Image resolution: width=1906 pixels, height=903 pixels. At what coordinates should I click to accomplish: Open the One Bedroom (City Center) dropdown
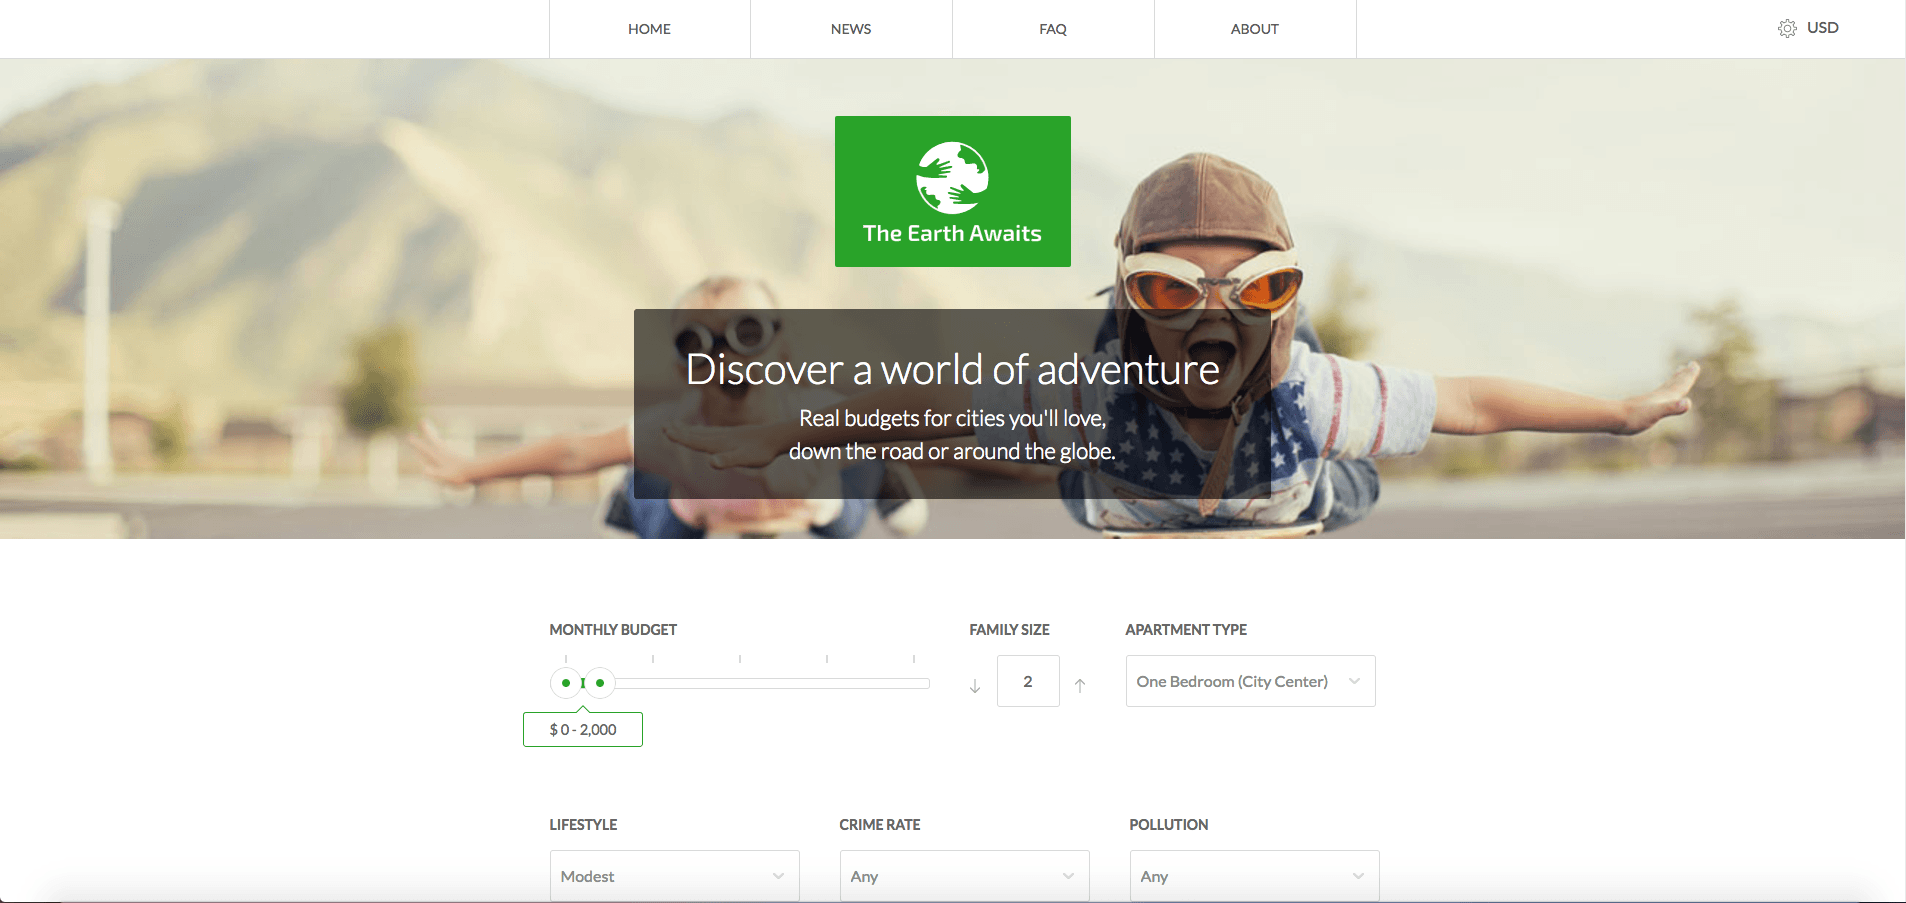[1232, 681]
